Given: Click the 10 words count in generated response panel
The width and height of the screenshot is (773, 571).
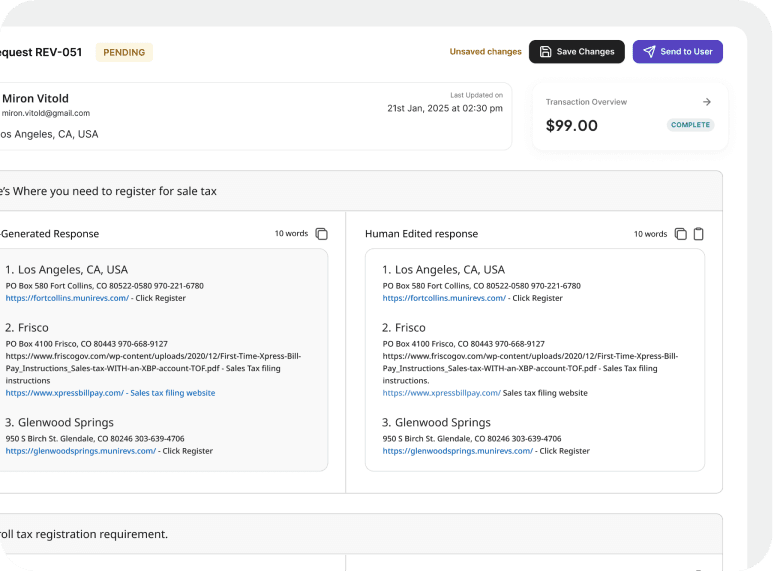Looking at the screenshot, I should (x=291, y=233).
